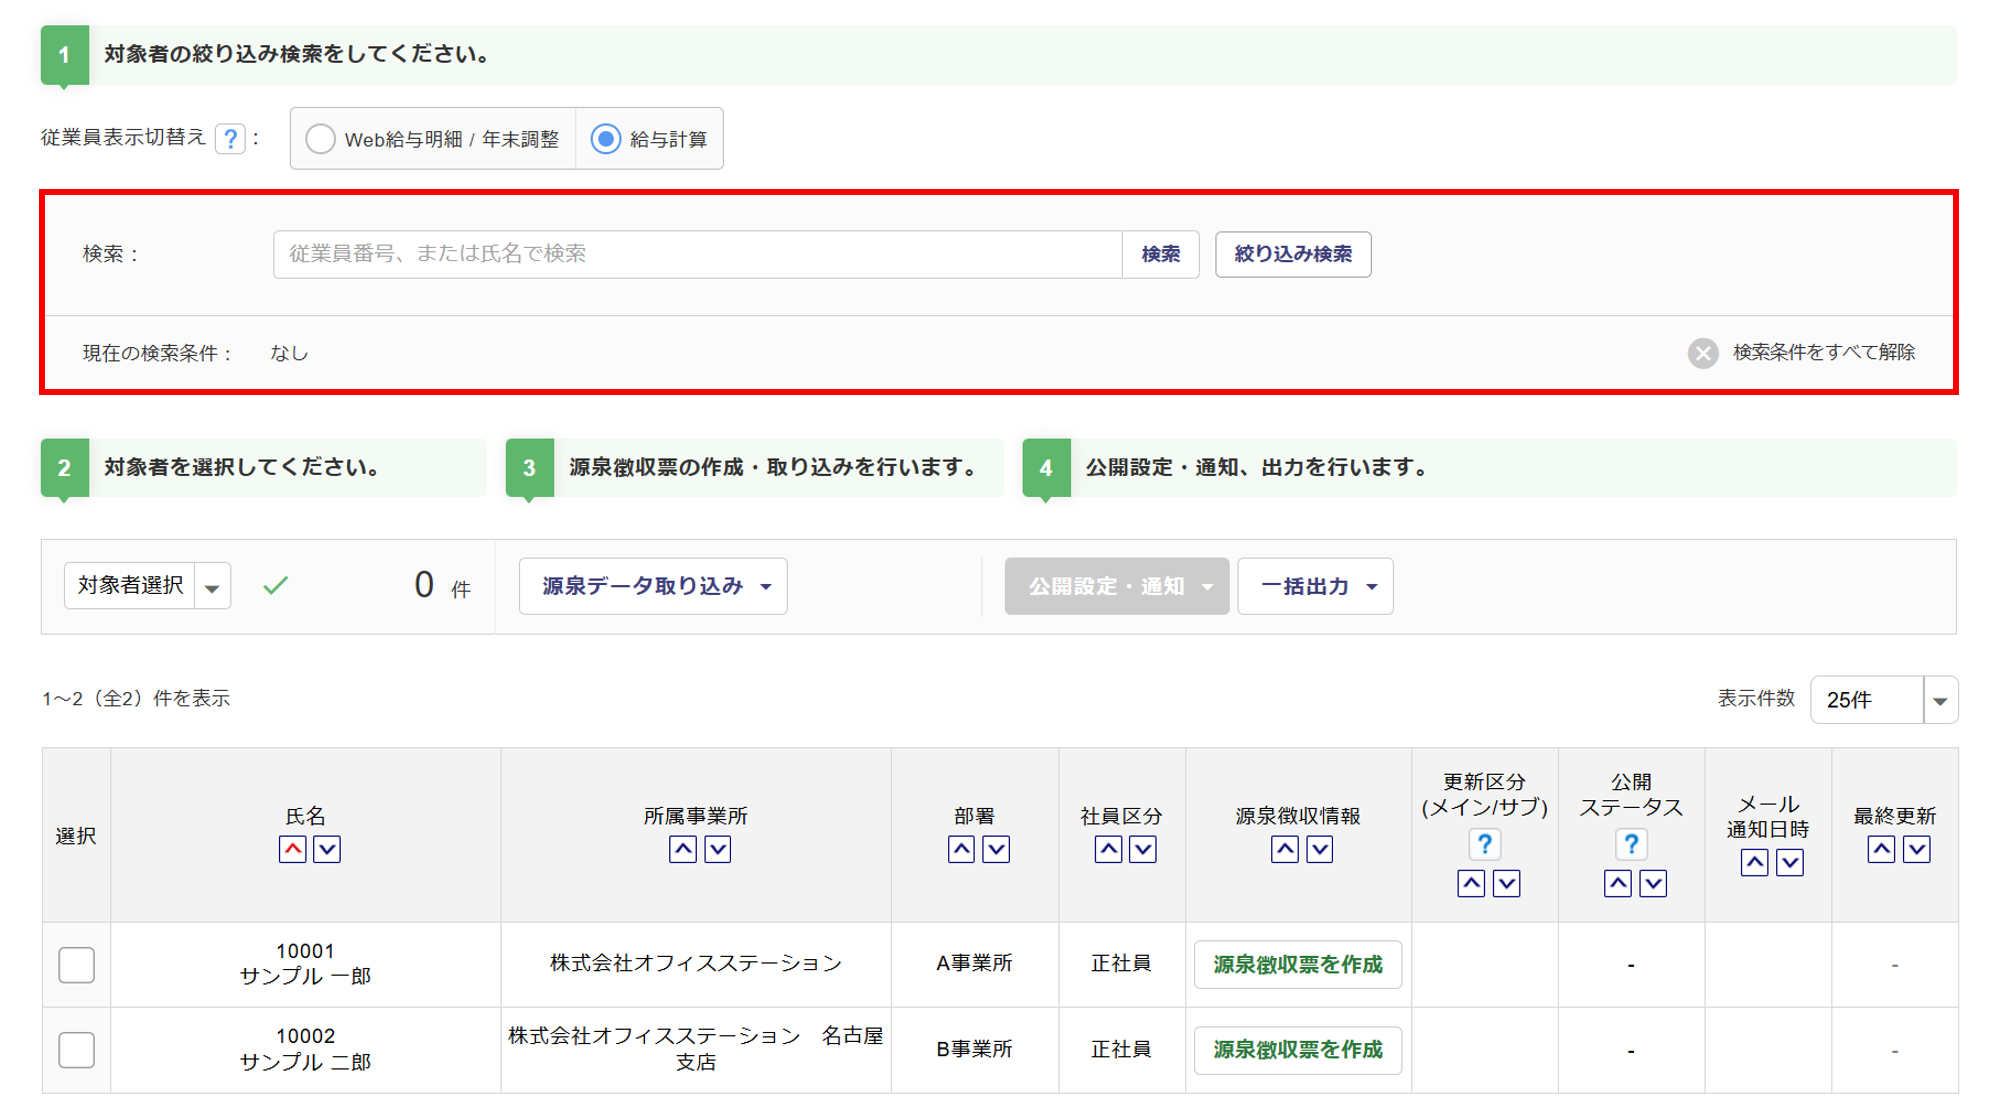The height and width of the screenshot is (1107, 2000).
Task: Sort 所属事業所 column descending
Action: click(x=718, y=849)
